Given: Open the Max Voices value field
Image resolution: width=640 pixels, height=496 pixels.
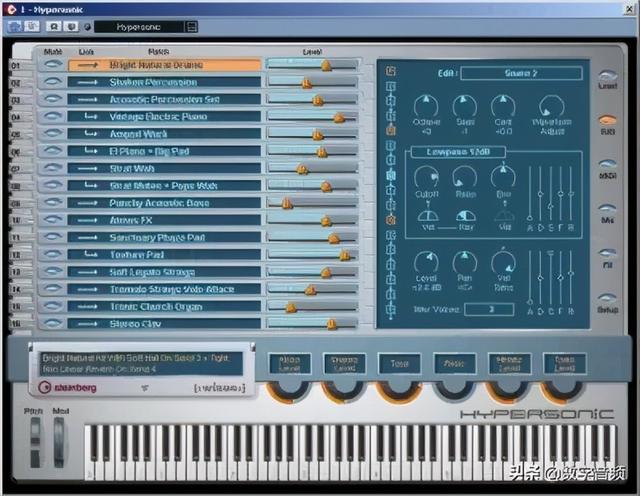Looking at the screenshot, I should click(489, 309).
